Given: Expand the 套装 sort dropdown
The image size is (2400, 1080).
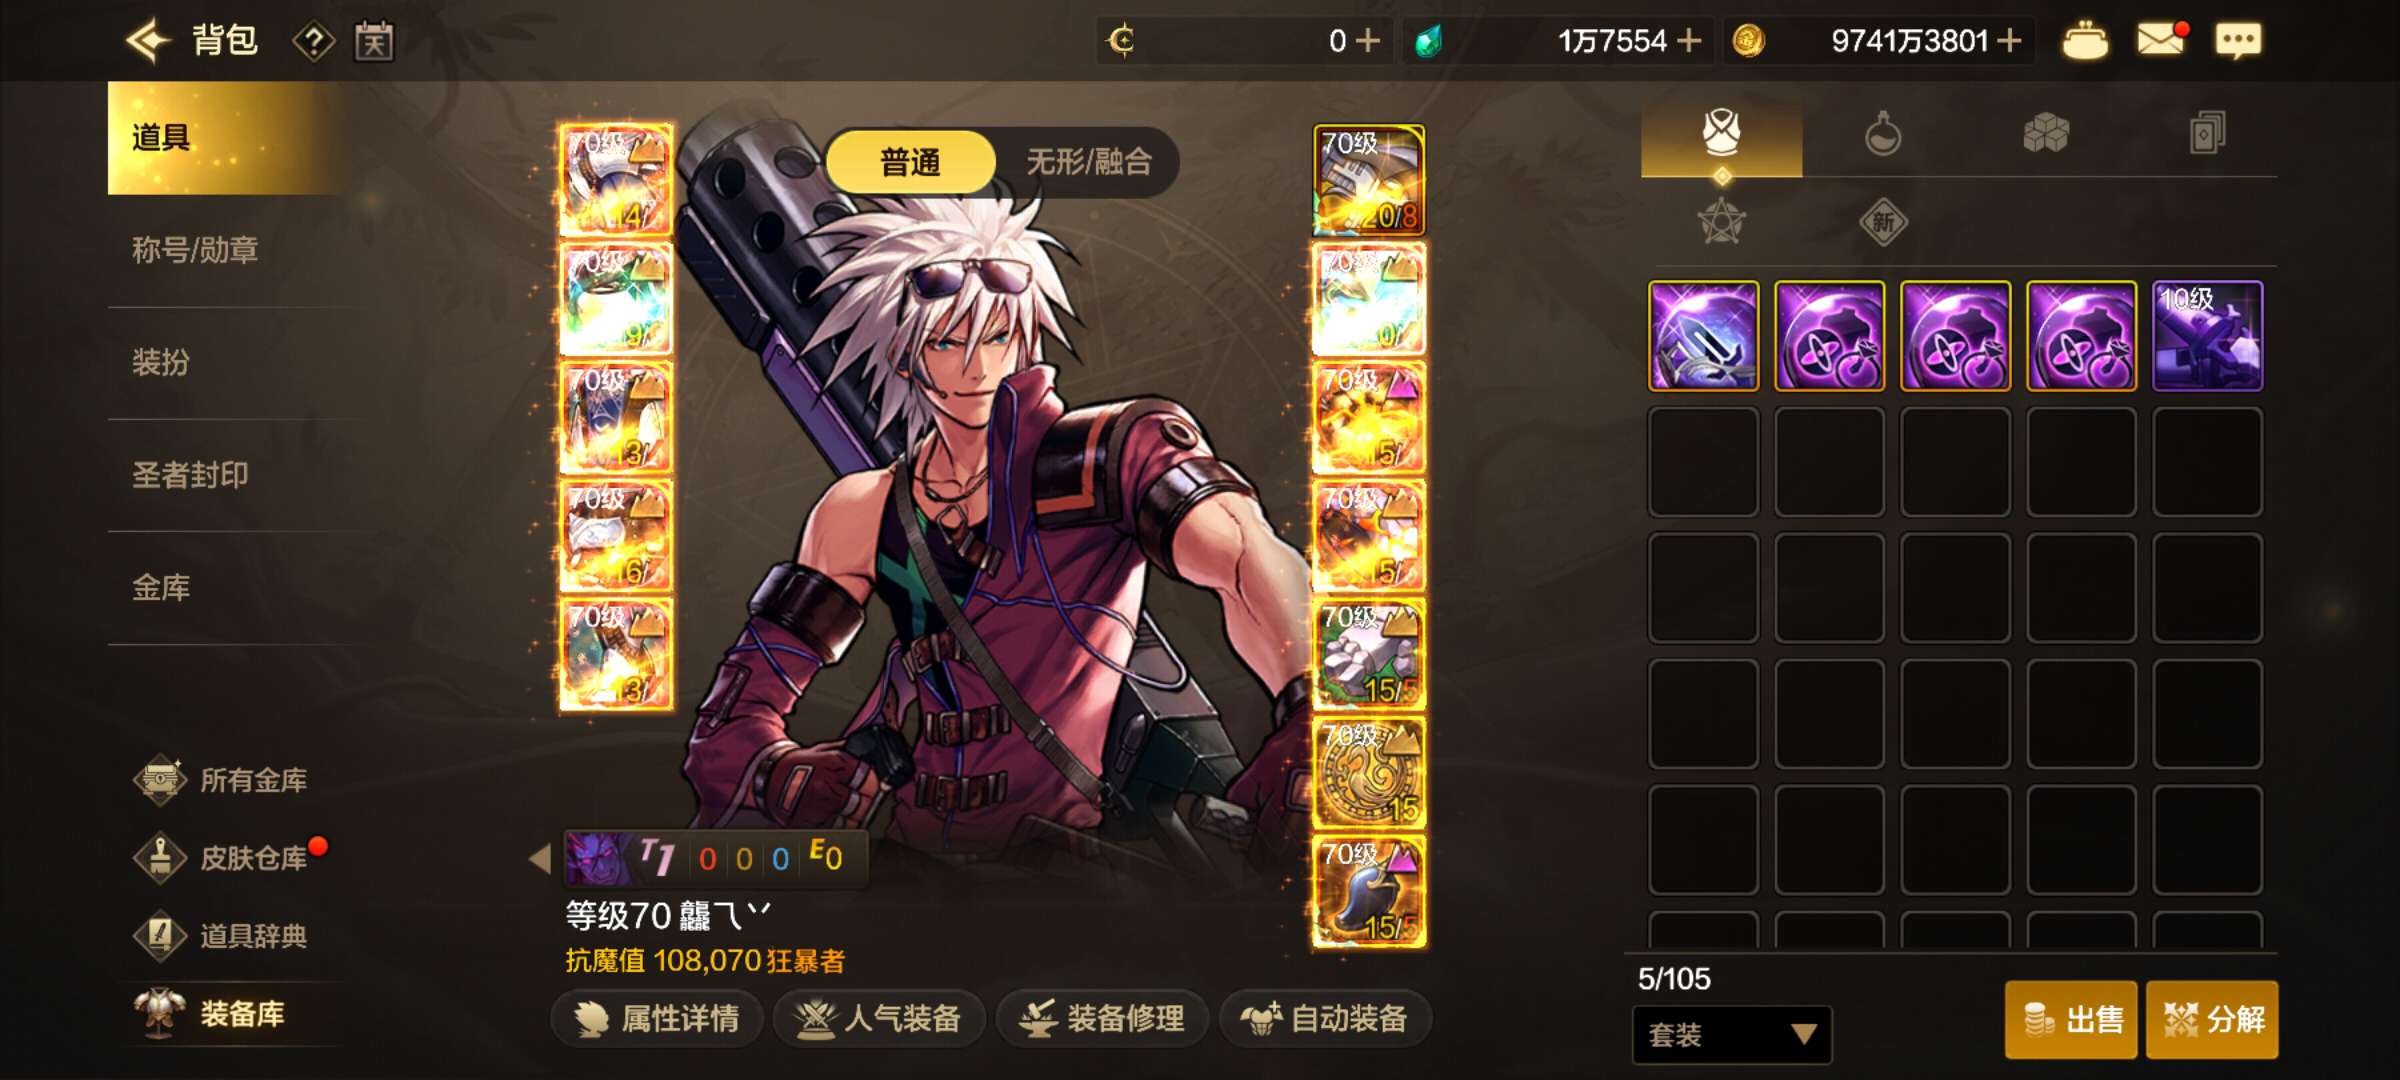Looking at the screenshot, I should point(1732,1035).
